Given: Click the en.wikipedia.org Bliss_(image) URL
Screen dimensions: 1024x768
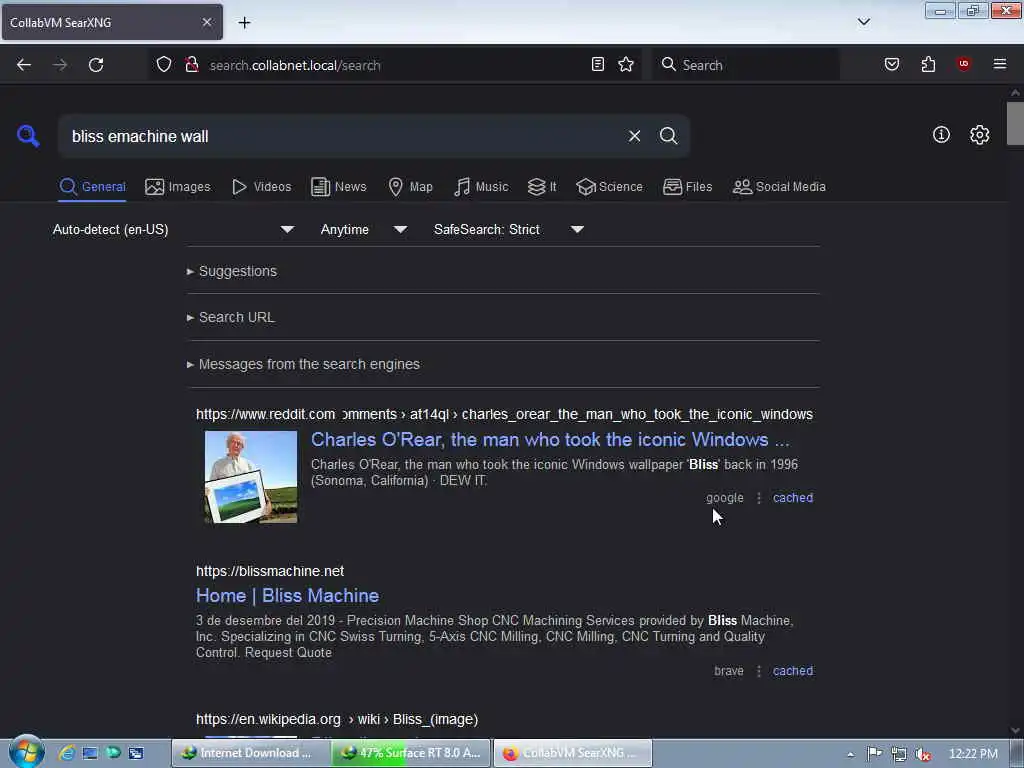Looking at the screenshot, I should tap(337, 719).
